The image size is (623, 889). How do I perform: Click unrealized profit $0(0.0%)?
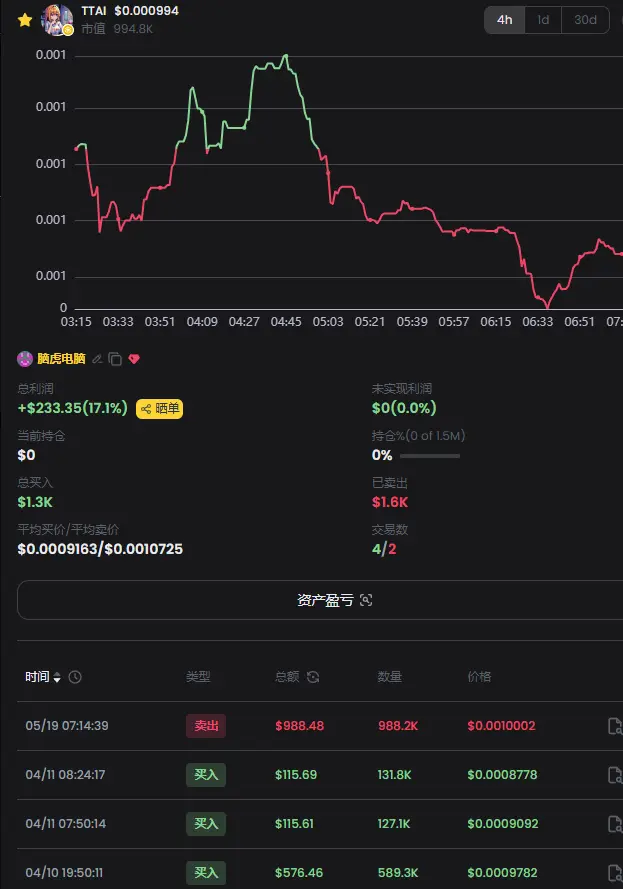404,408
